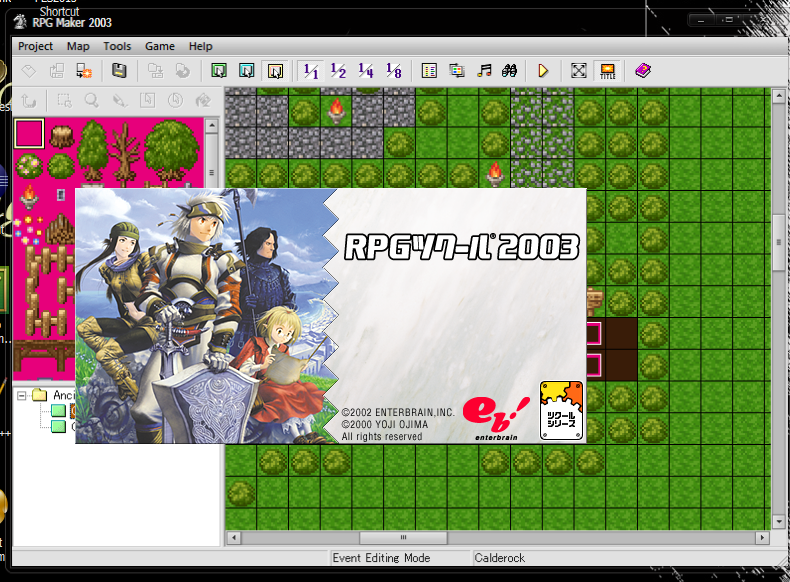Open the Music Player note icon
790x582 pixels.
[x=484, y=71]
